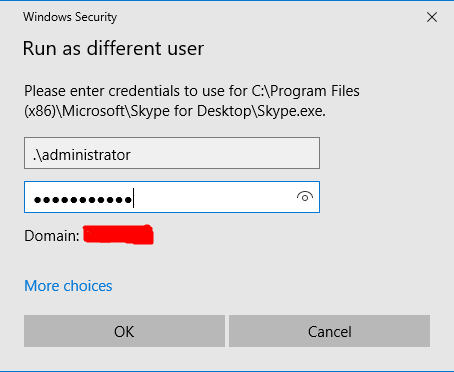Dismiss the prompt with Cancel button
The height and width of the screenshot is (372, 454).
tap(329, 331)
